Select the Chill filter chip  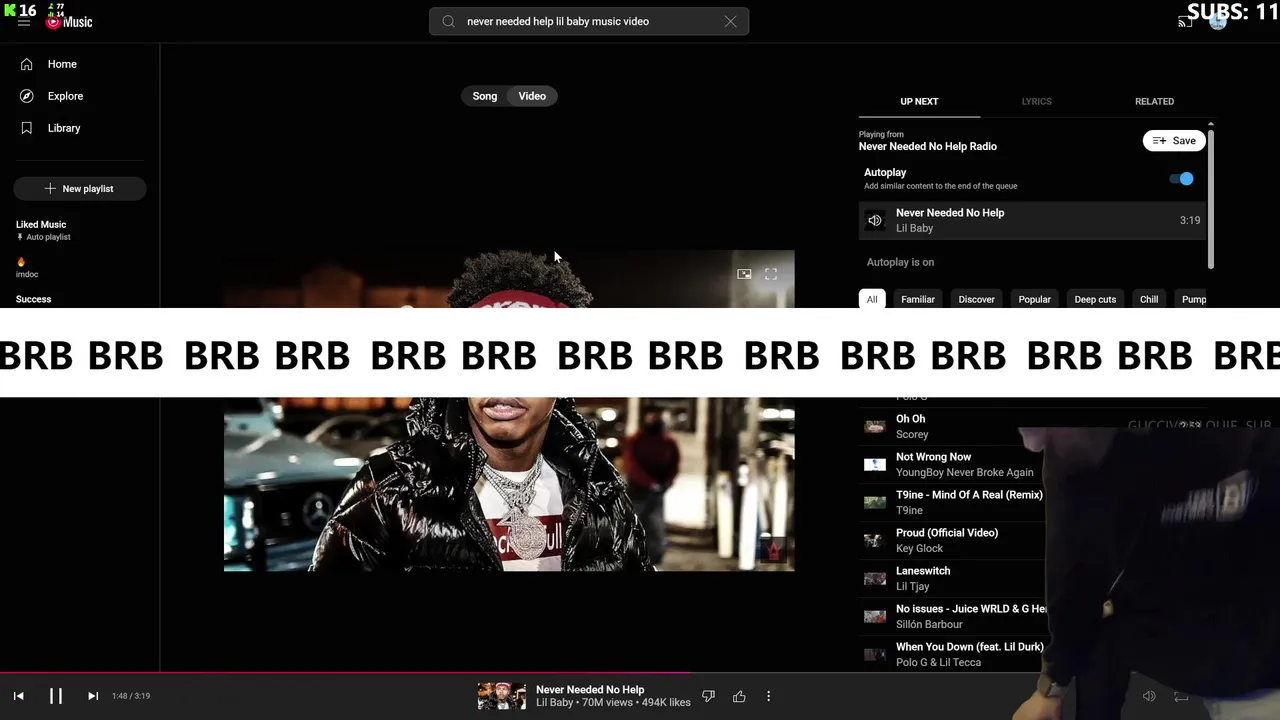tap(1149, 299)
